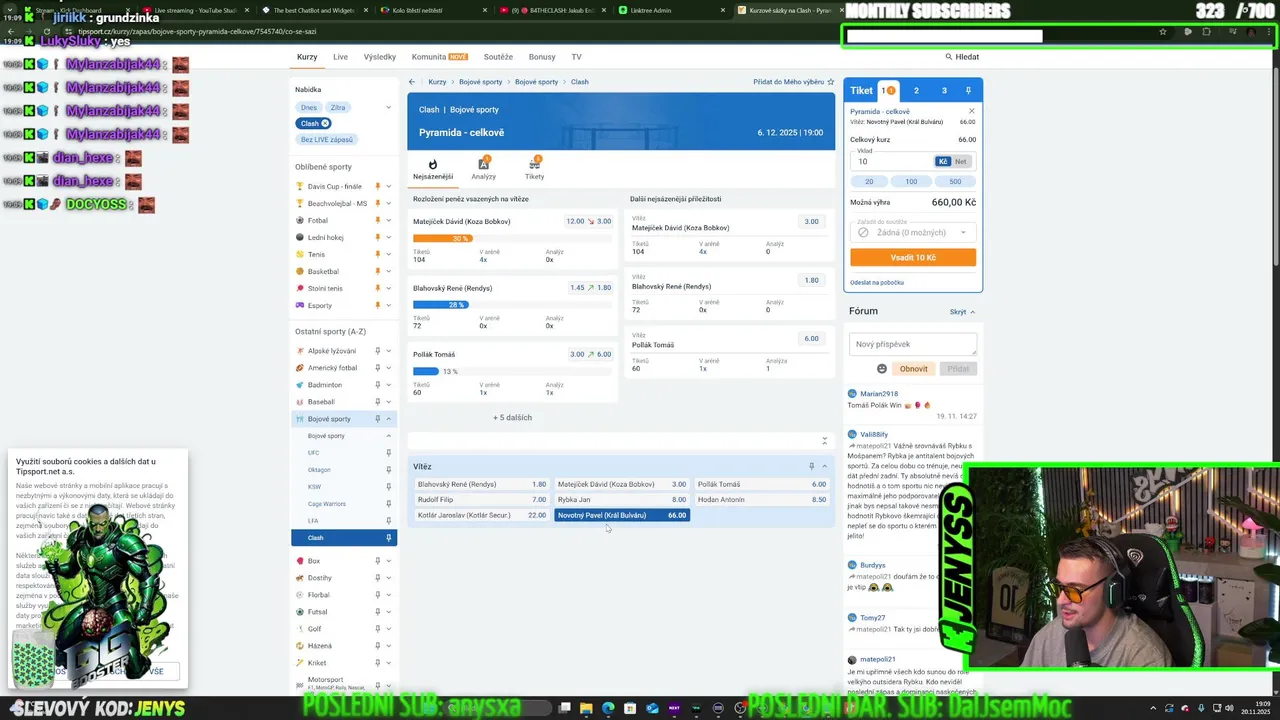Pin the UFC league
The width and height of the screenshot is (1280, 720).
click(x=389, y=453)
